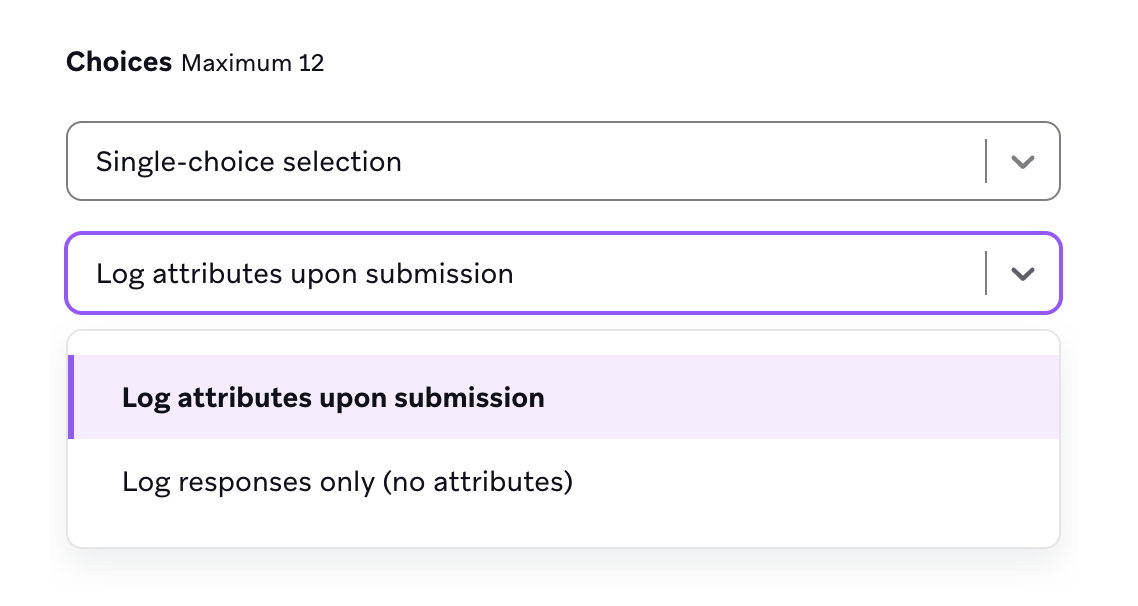Click the highlighted lavender row in the options list

click(563, 397)
